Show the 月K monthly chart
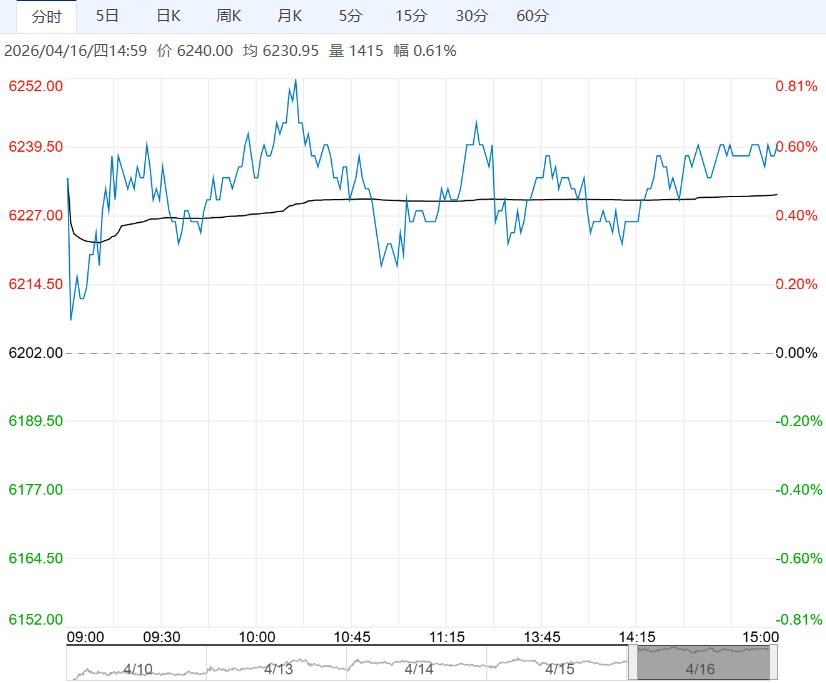Viewport: 826px width, 683px height. (290, 16)
